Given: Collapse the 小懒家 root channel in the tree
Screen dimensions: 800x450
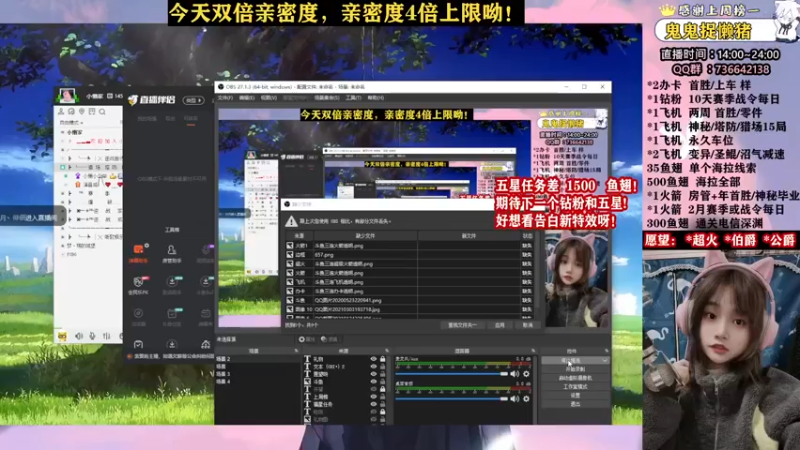Looking at the screenshot, I should [63, 132].
